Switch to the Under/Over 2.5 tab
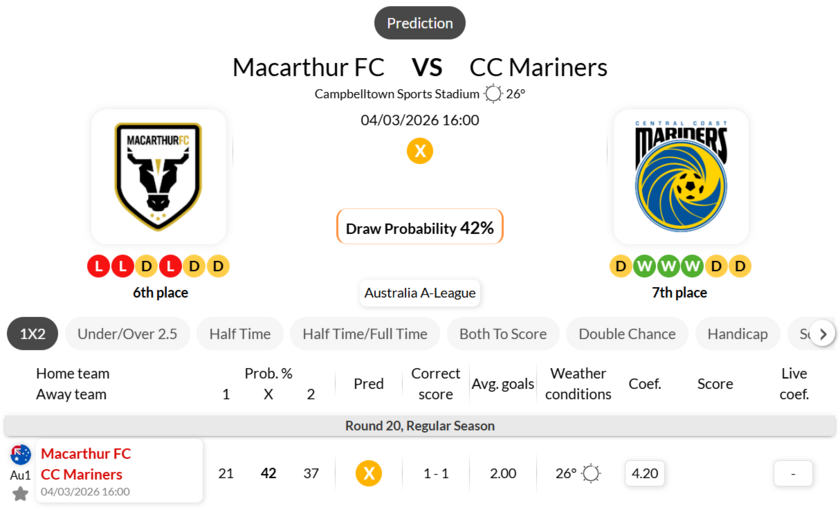Viewport: 840px width, 510px height. point(127,334)
